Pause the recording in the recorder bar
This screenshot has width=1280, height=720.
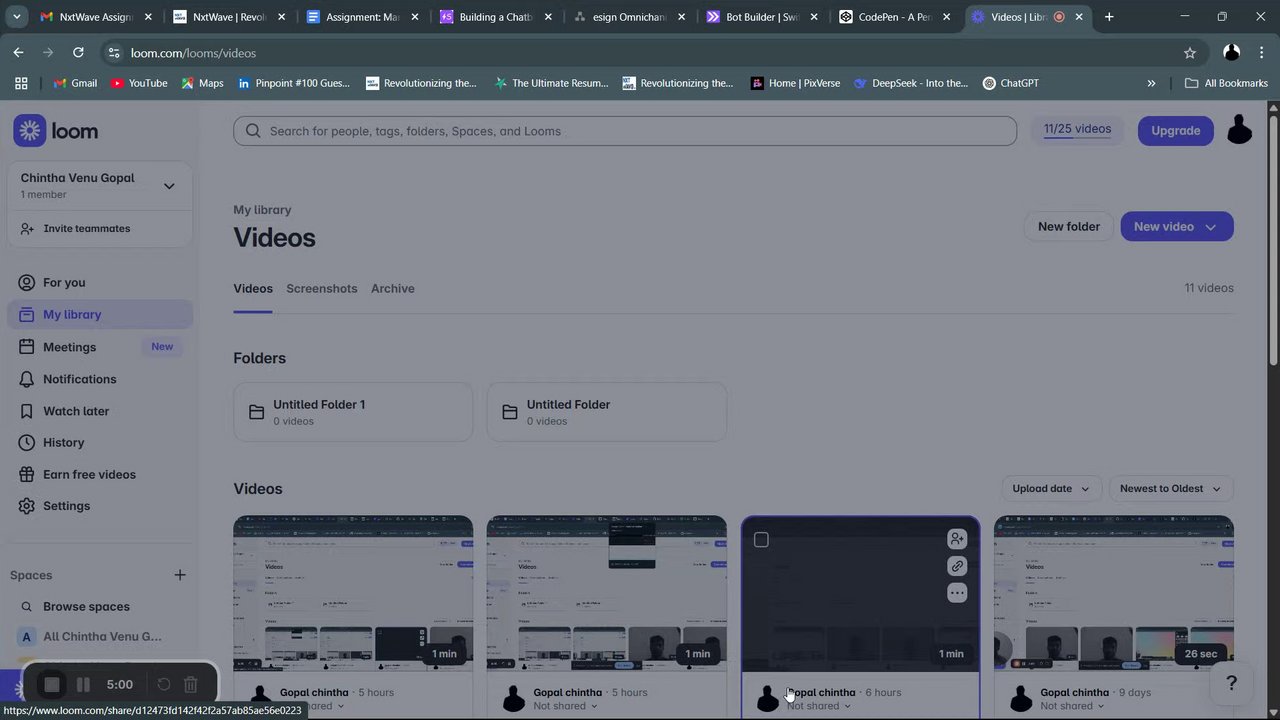(84, 685)
